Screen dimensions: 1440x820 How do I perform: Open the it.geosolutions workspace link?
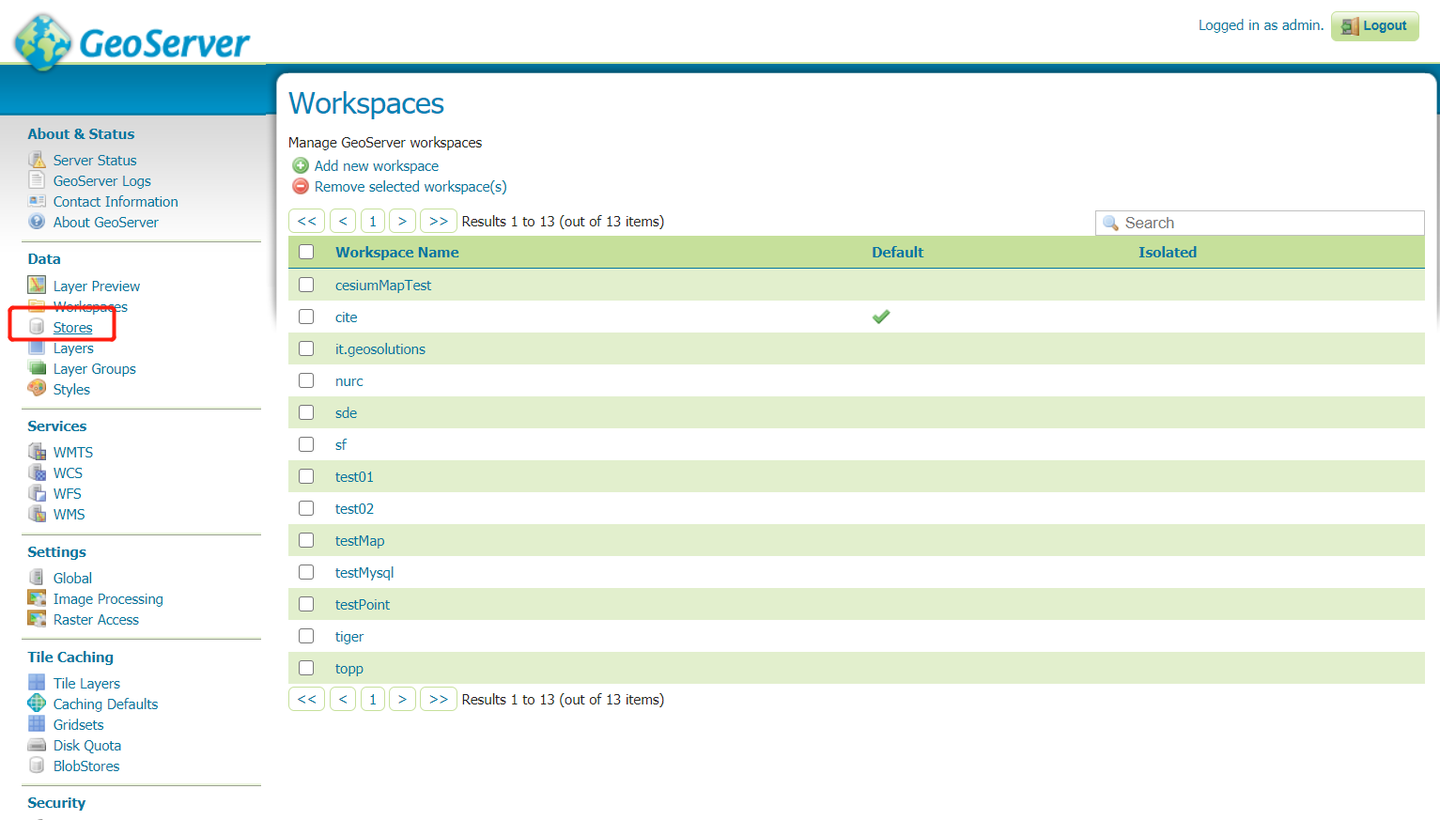[x=380, y=349]
